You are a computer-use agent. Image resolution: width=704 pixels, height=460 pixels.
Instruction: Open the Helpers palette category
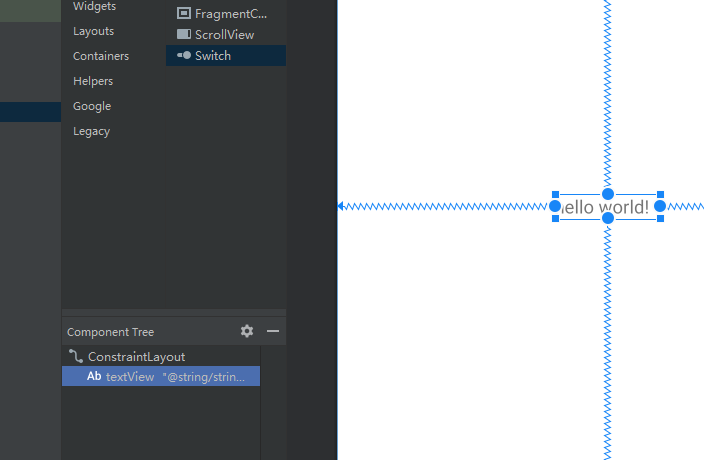coord(93,81)
